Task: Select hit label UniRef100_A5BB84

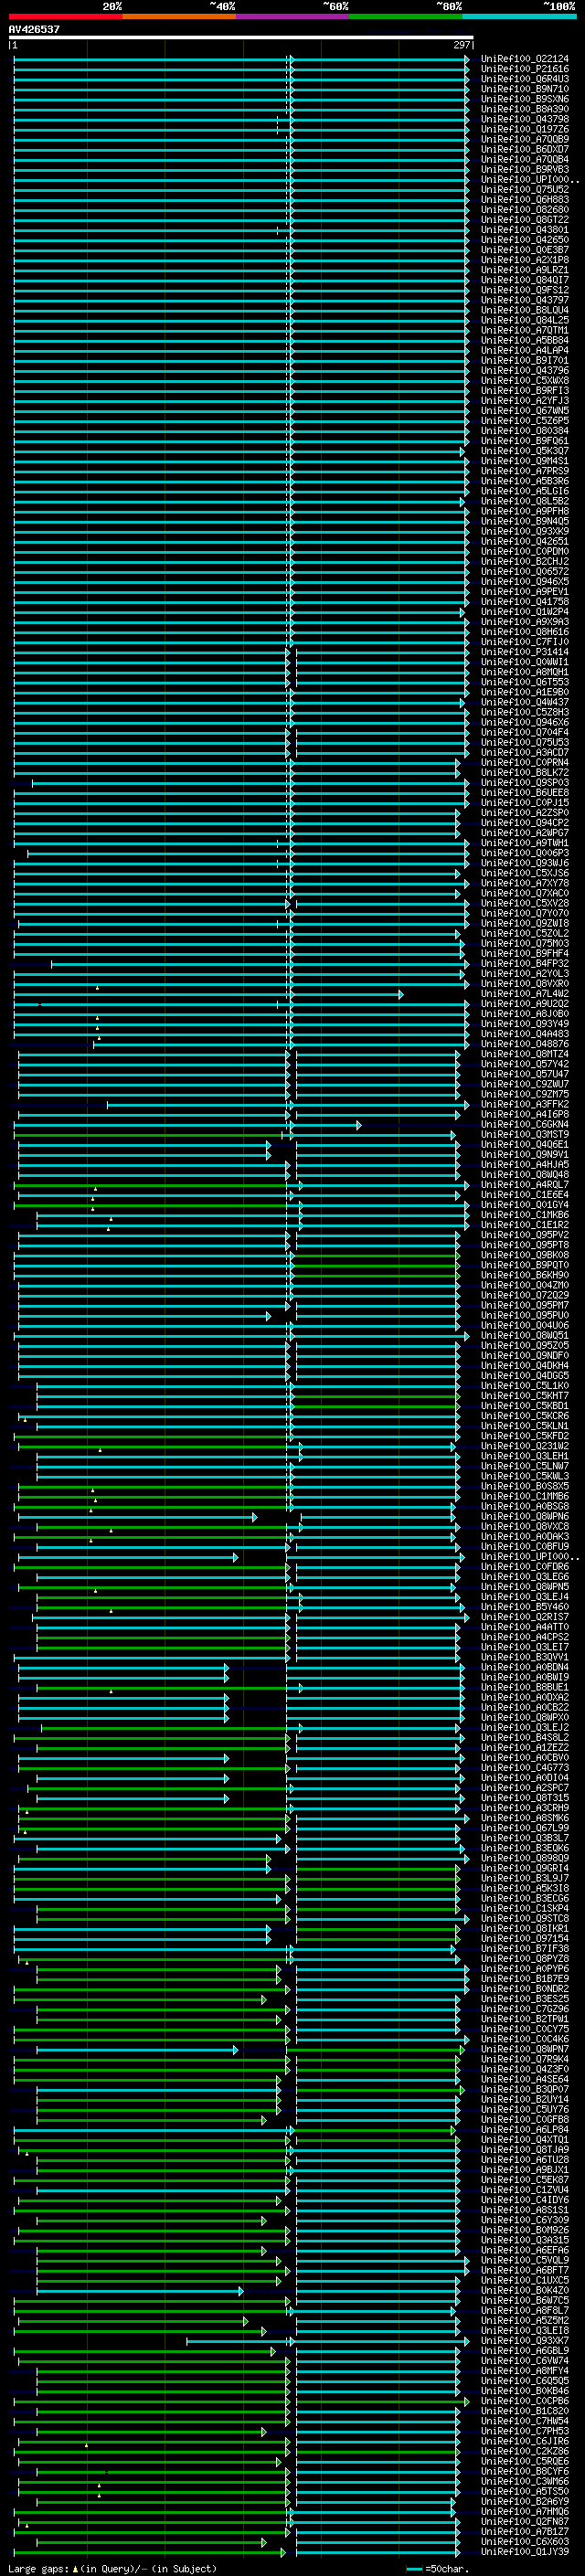Action: pos(525,340)
